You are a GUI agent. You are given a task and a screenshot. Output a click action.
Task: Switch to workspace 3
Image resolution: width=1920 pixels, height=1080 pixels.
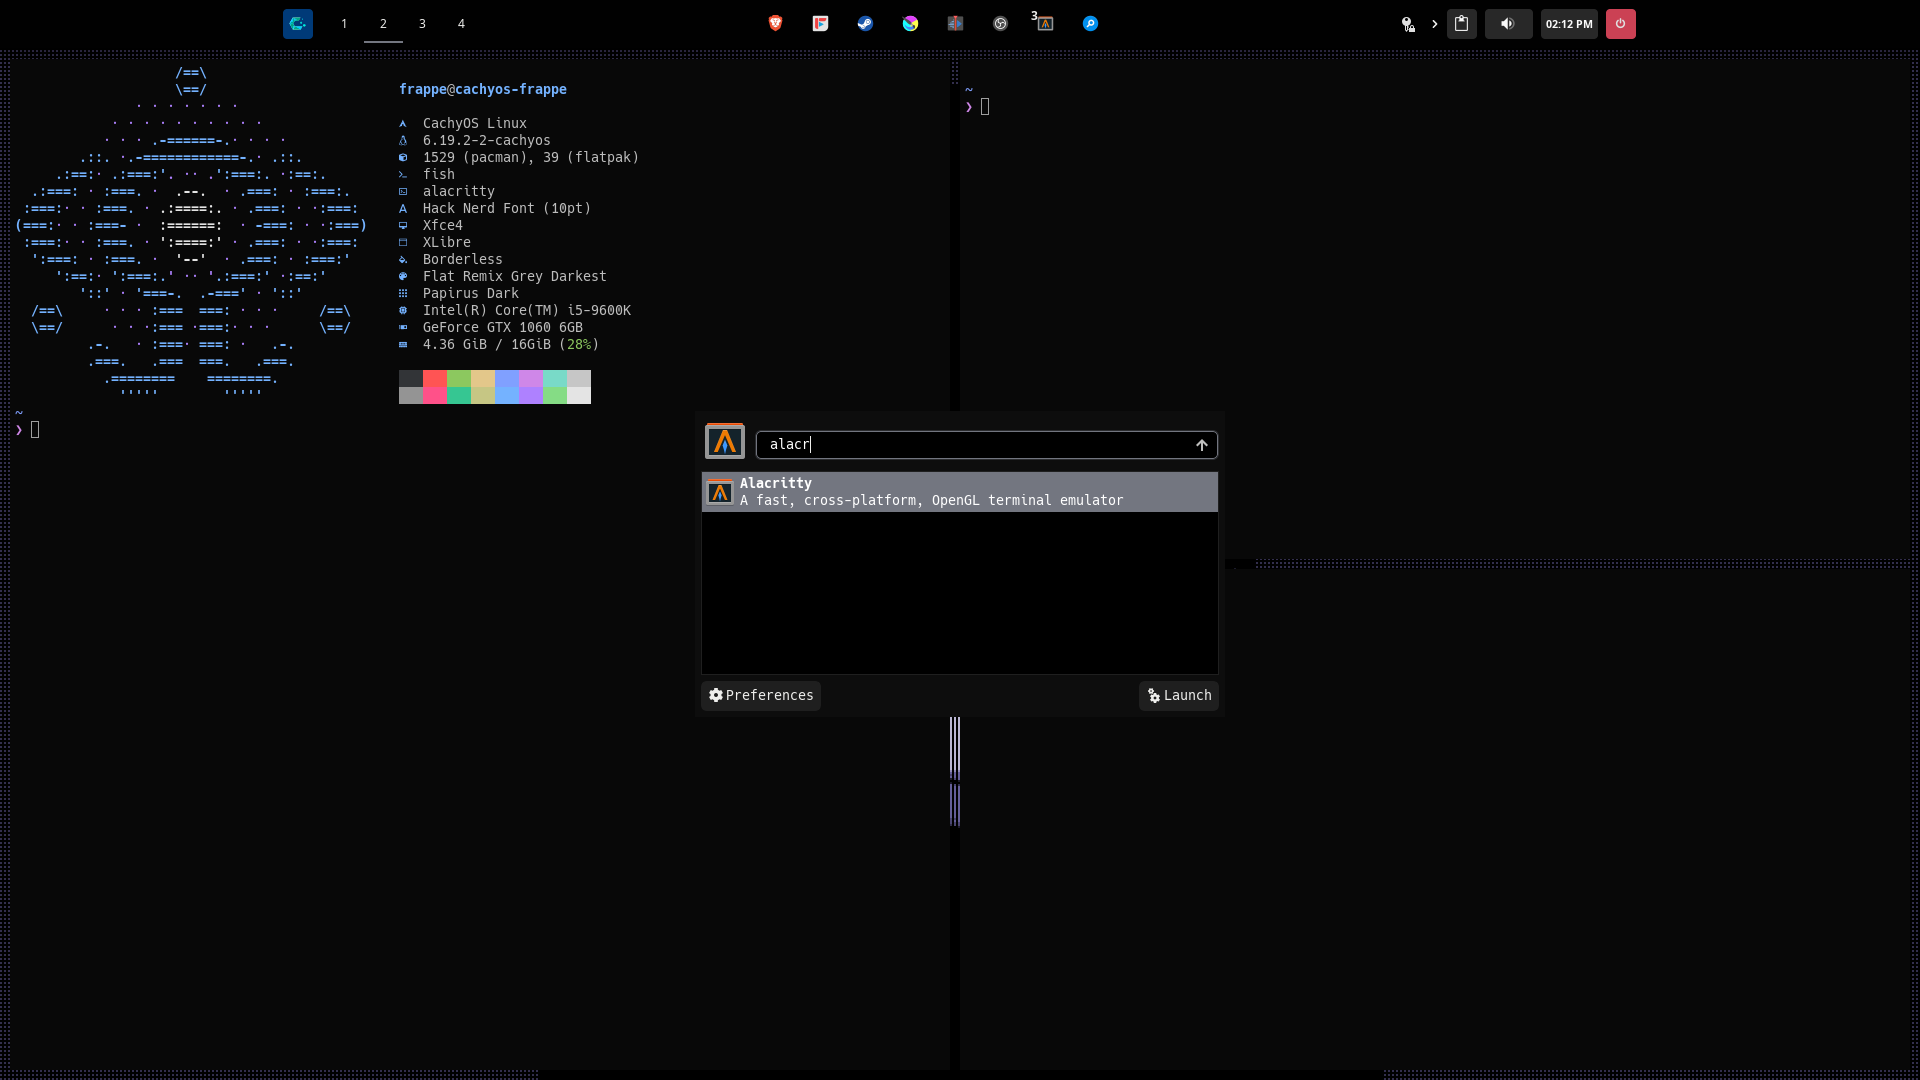click(422, 23)
